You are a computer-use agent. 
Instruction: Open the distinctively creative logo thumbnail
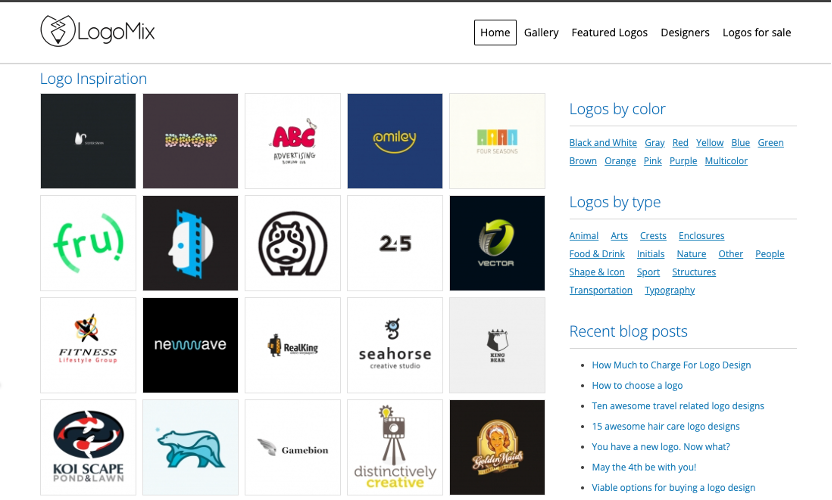395,447
